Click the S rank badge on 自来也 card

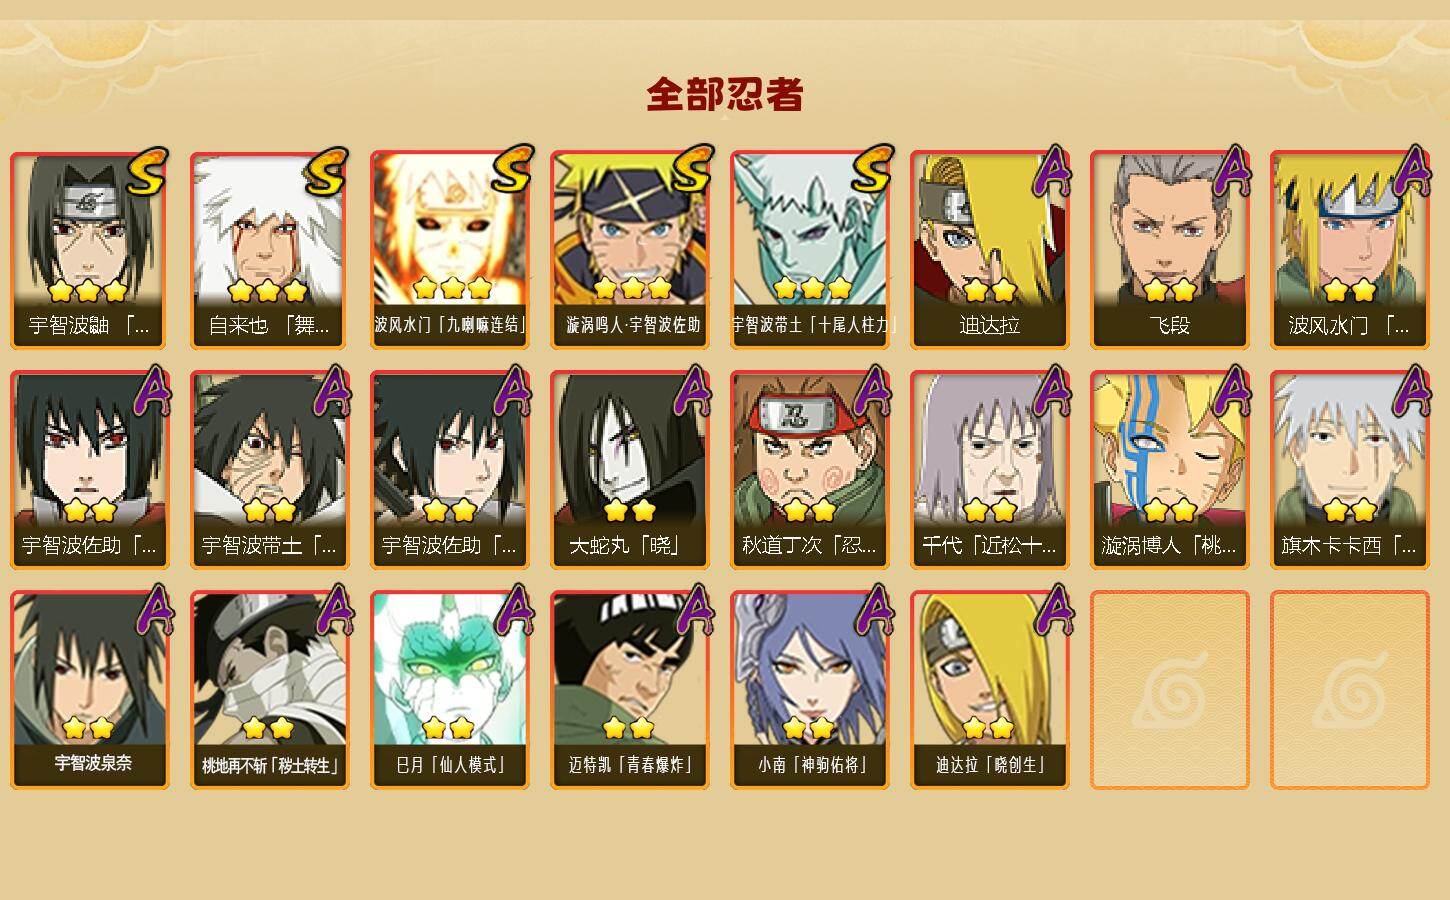click(327, 172)
